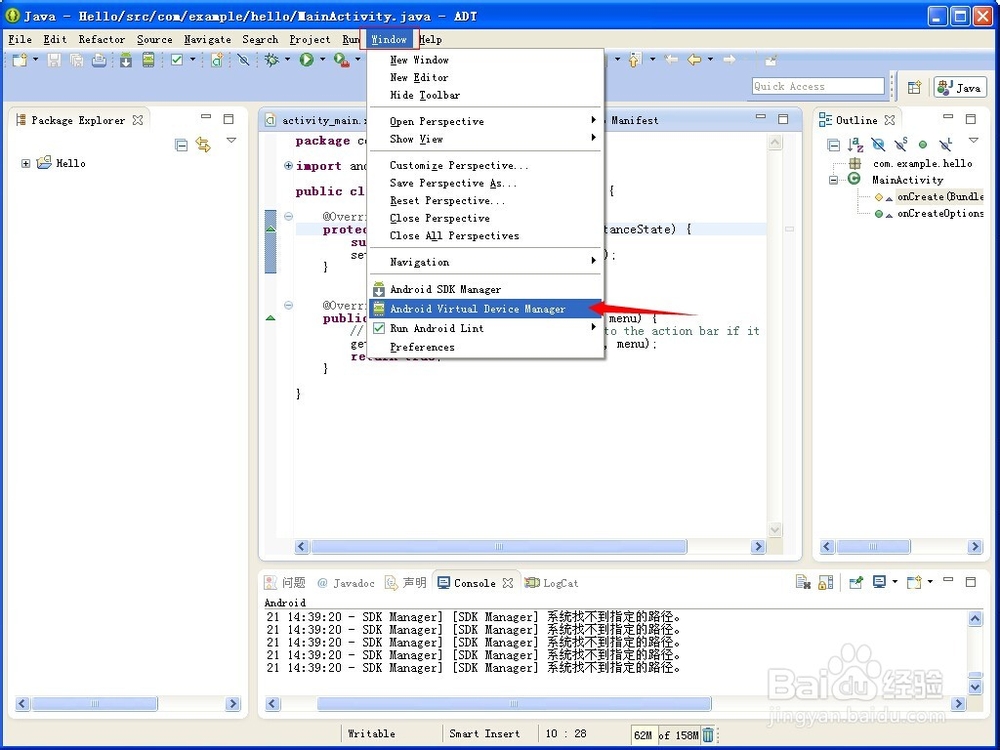
Task: Click Collapse All in Package Explorer
Action: pos(181,145)
